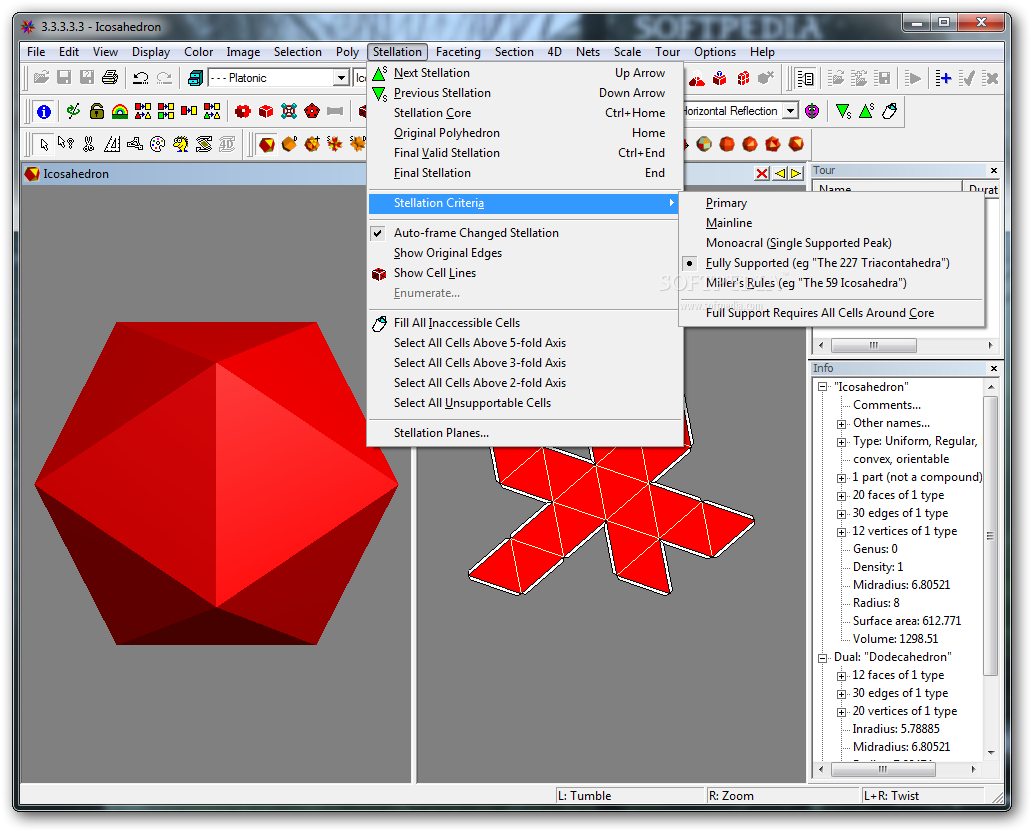This screenshot has width=1032, height=832.
Task: Click the open padlock icon
Action: tap(97, 111)
